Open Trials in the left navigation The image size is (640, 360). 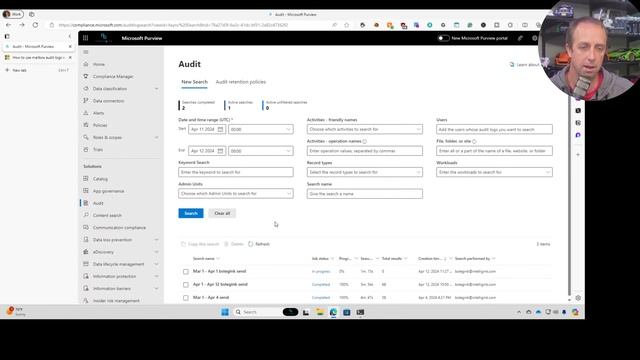(98, 150)
